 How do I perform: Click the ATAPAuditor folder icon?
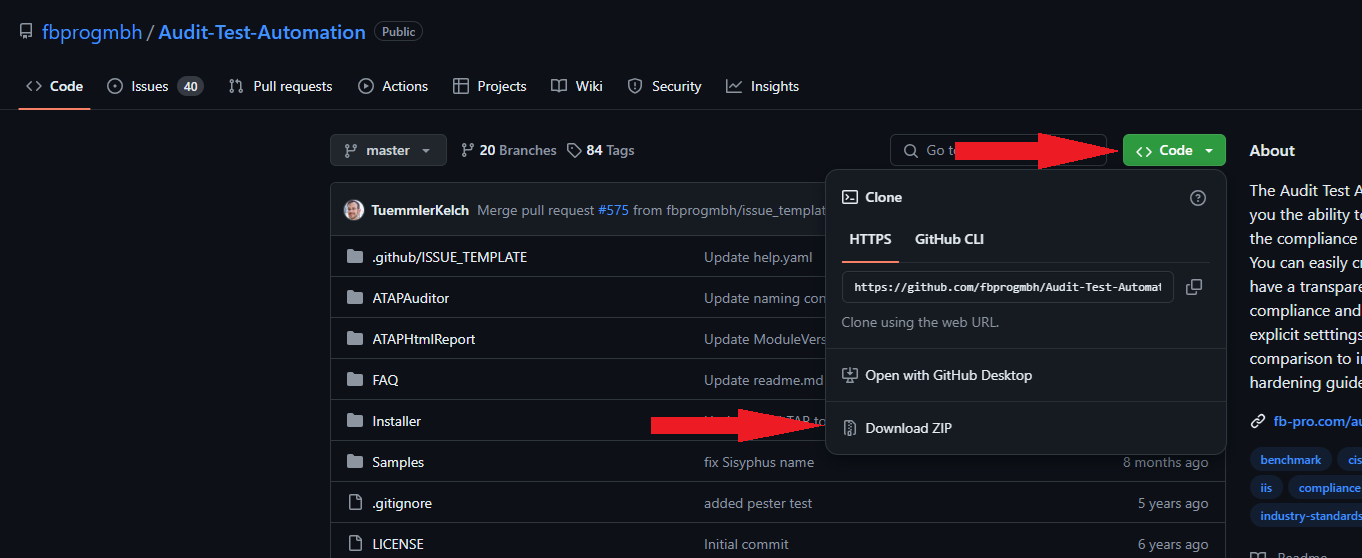click(355, 298)
